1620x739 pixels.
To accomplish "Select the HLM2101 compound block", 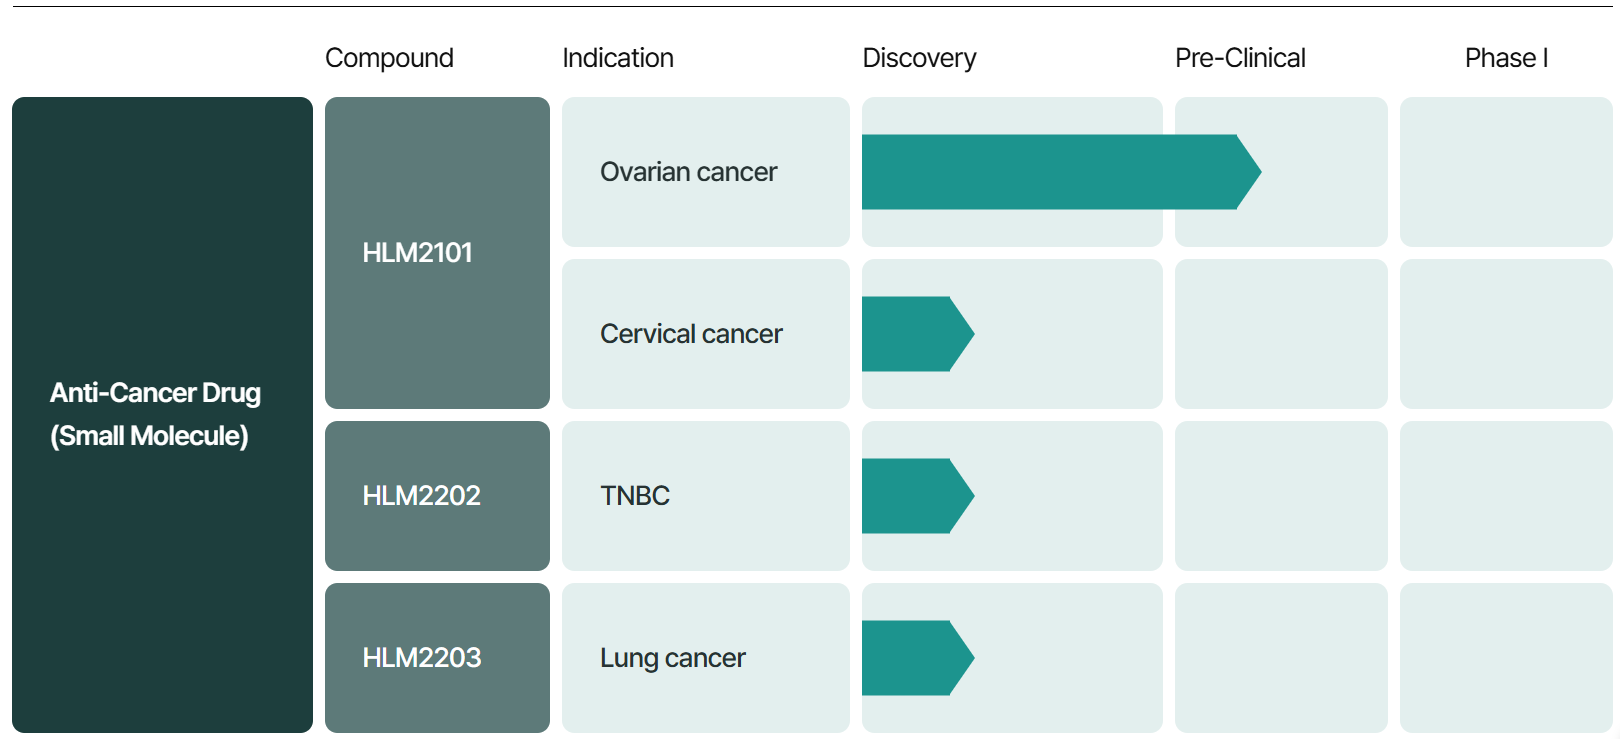I will tap(437, 253).
